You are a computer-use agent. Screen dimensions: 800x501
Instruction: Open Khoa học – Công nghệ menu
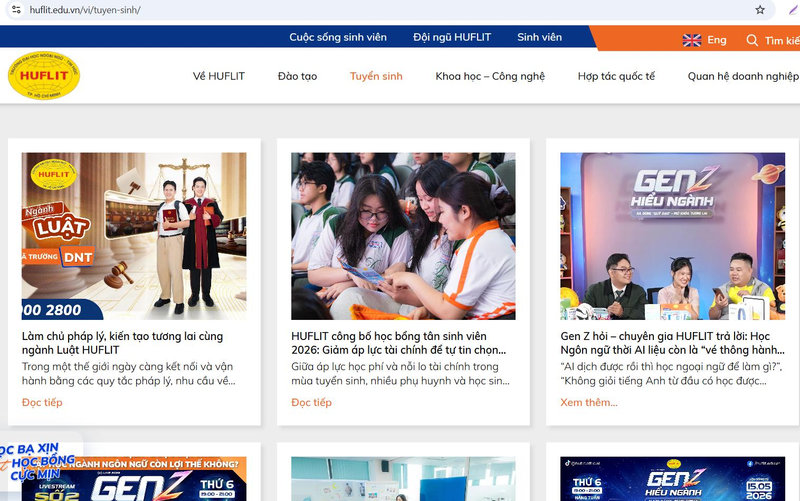pos(490,76)
